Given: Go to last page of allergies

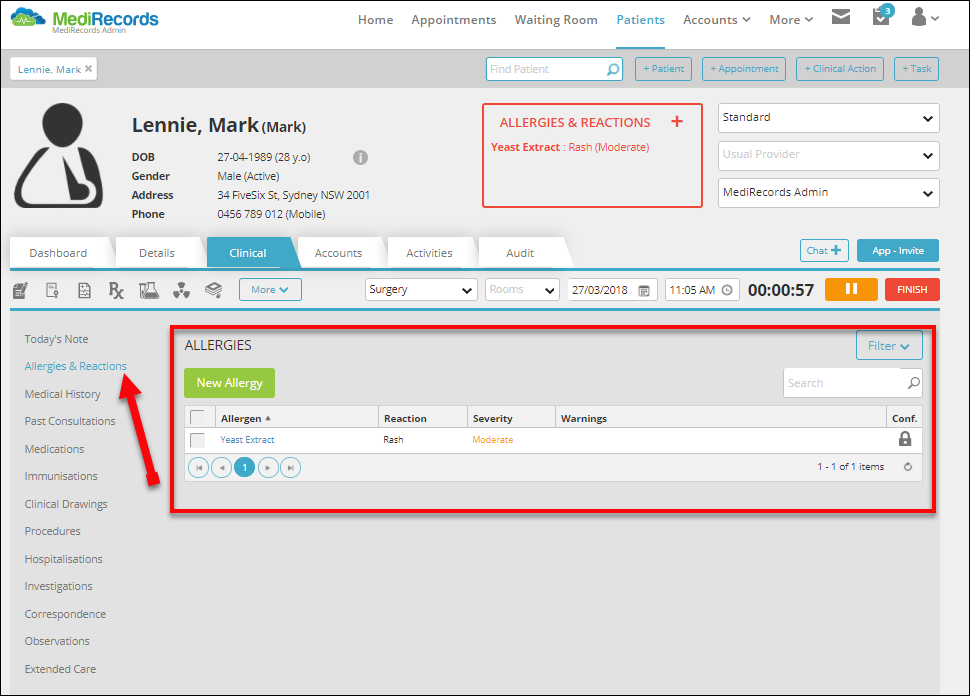Looking at the screenshot, I should tap(291, 468).
